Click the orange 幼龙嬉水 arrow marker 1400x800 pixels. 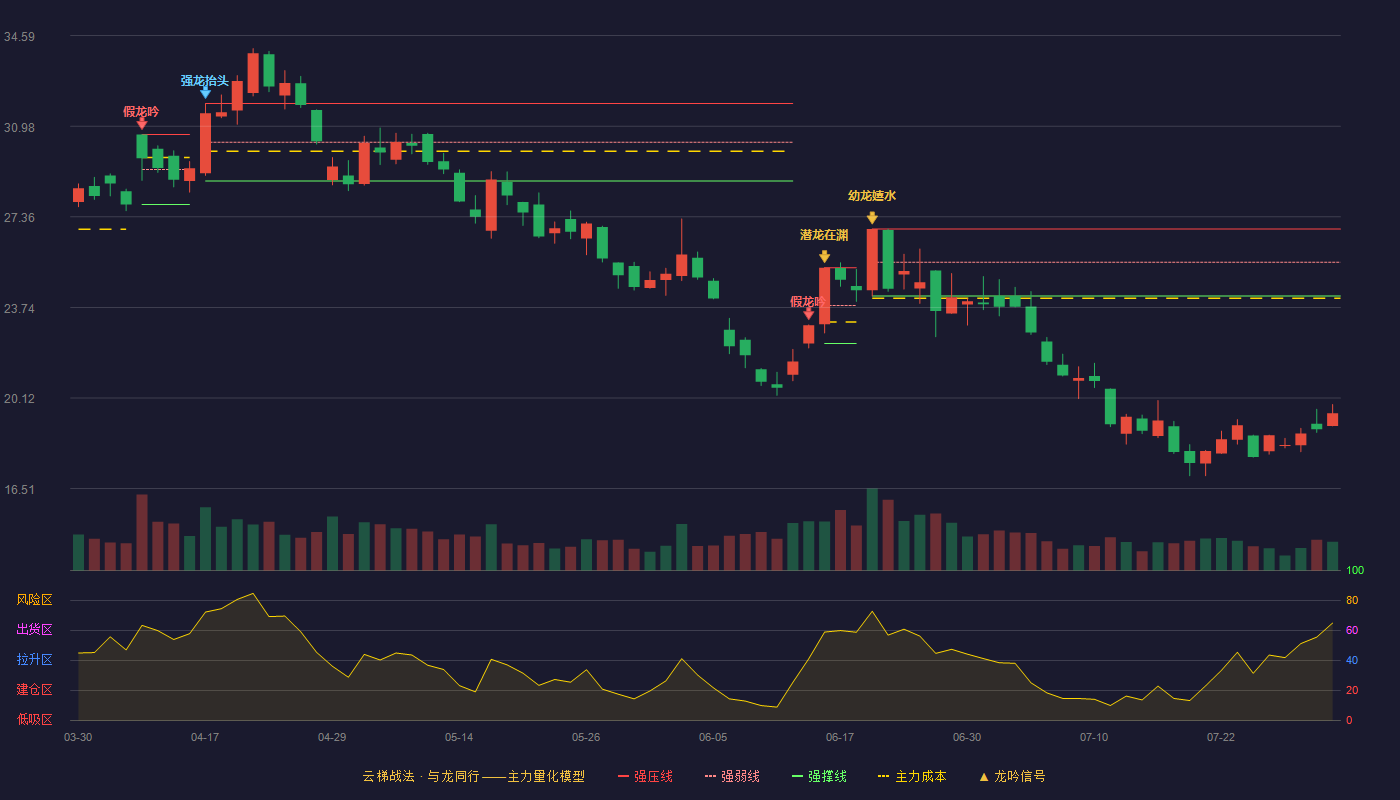point(872,218)
